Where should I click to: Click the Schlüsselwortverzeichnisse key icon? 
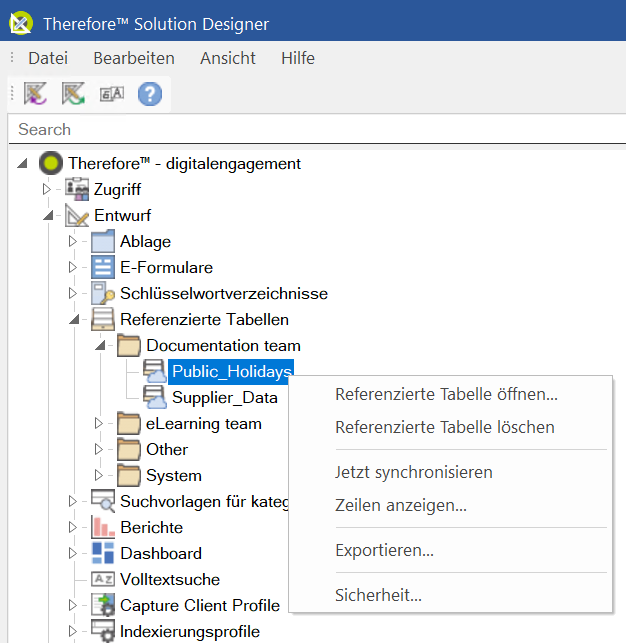tap(103, 293)
